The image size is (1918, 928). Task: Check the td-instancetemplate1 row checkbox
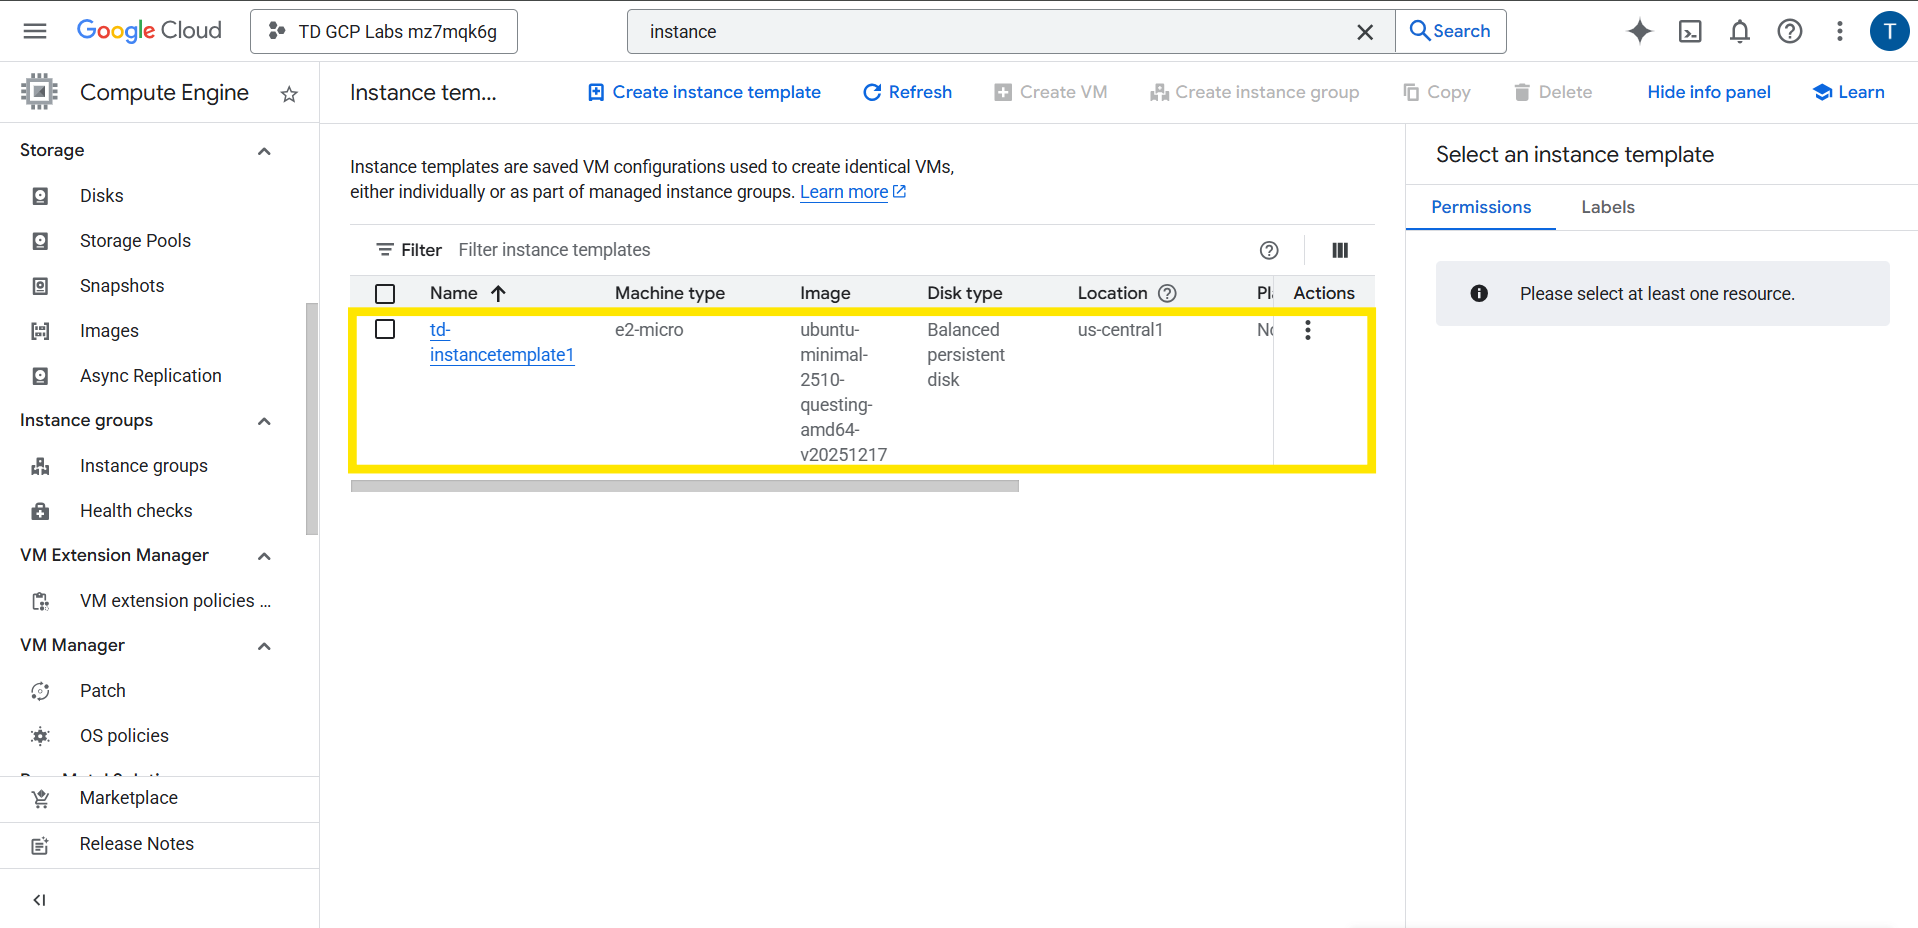point(385,329)
